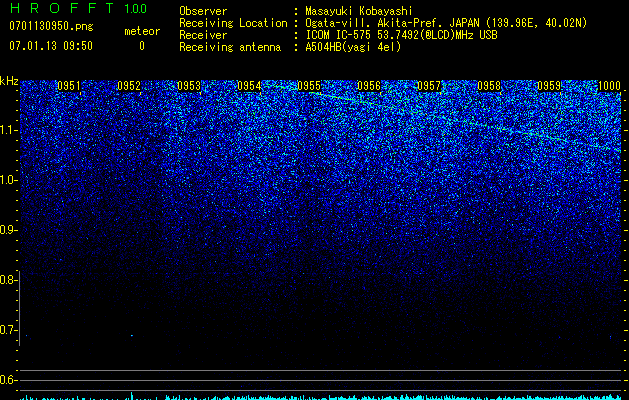The image size is (629, 400).
Task: Click the antenna A504HB(yagi 4el) text
Action: tap(353, 47)
